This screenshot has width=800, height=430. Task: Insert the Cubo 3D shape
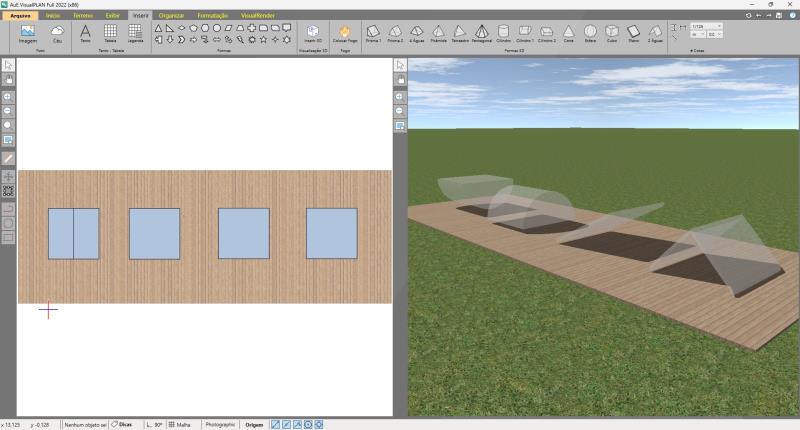tap(612, 34)
